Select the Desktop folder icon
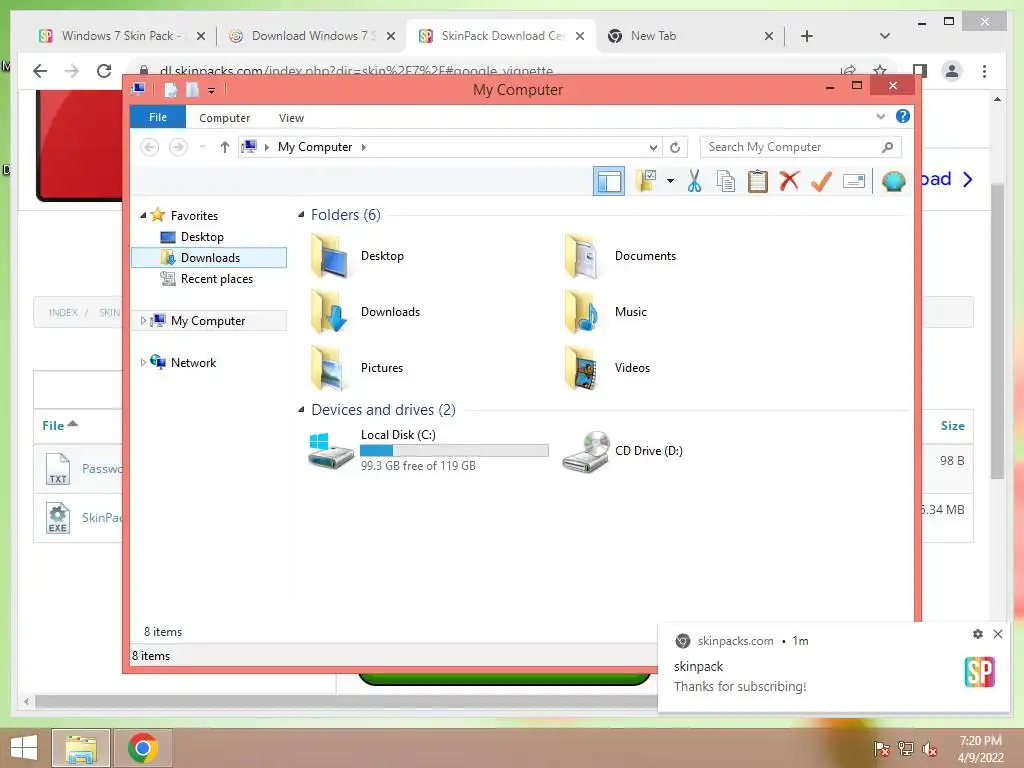The width and height of the screenshot is (1024, 768). [x=328, y=256]
